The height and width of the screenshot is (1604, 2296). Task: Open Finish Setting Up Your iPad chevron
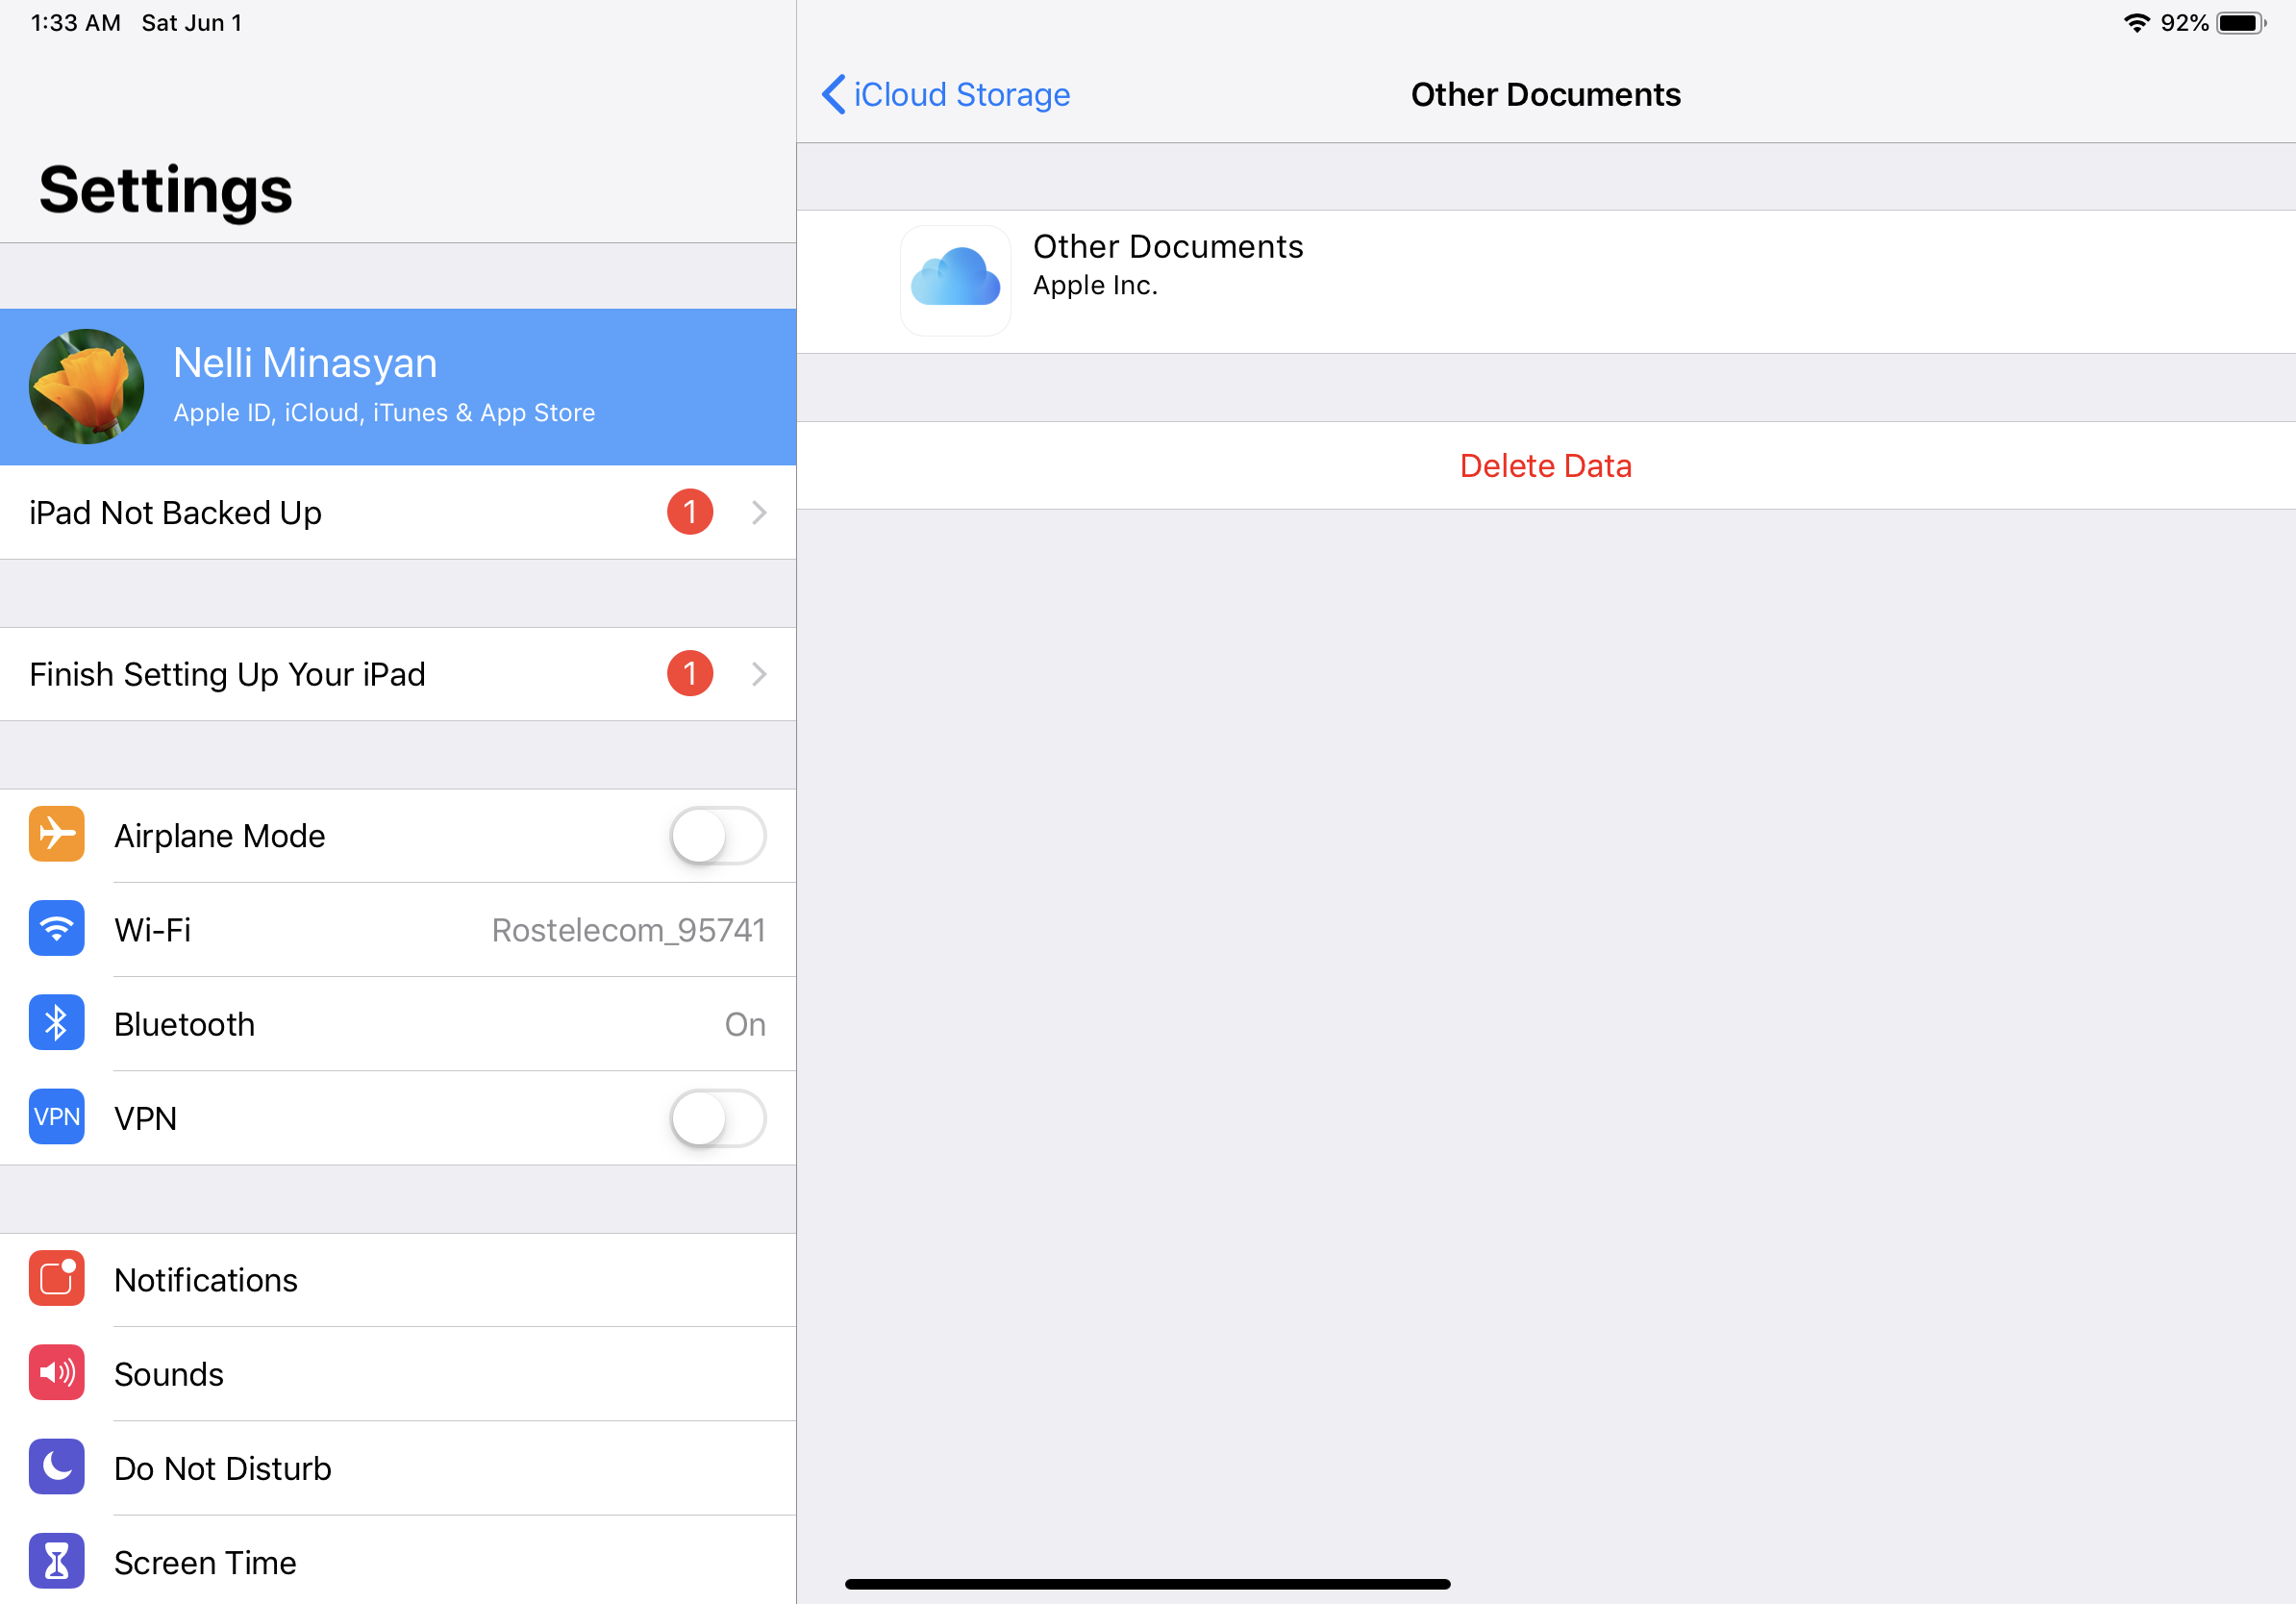coord(759,674)
